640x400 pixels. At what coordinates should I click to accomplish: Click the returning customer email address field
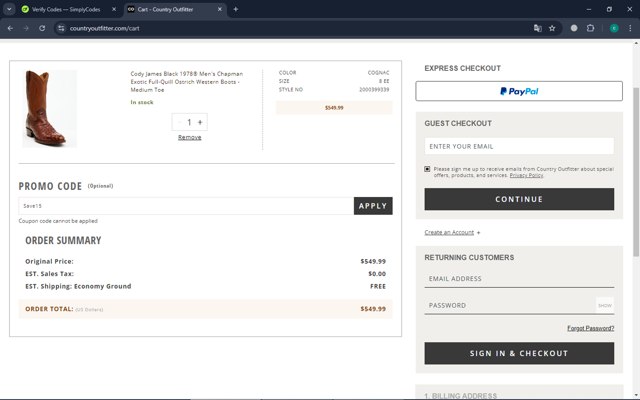[519, 279]
